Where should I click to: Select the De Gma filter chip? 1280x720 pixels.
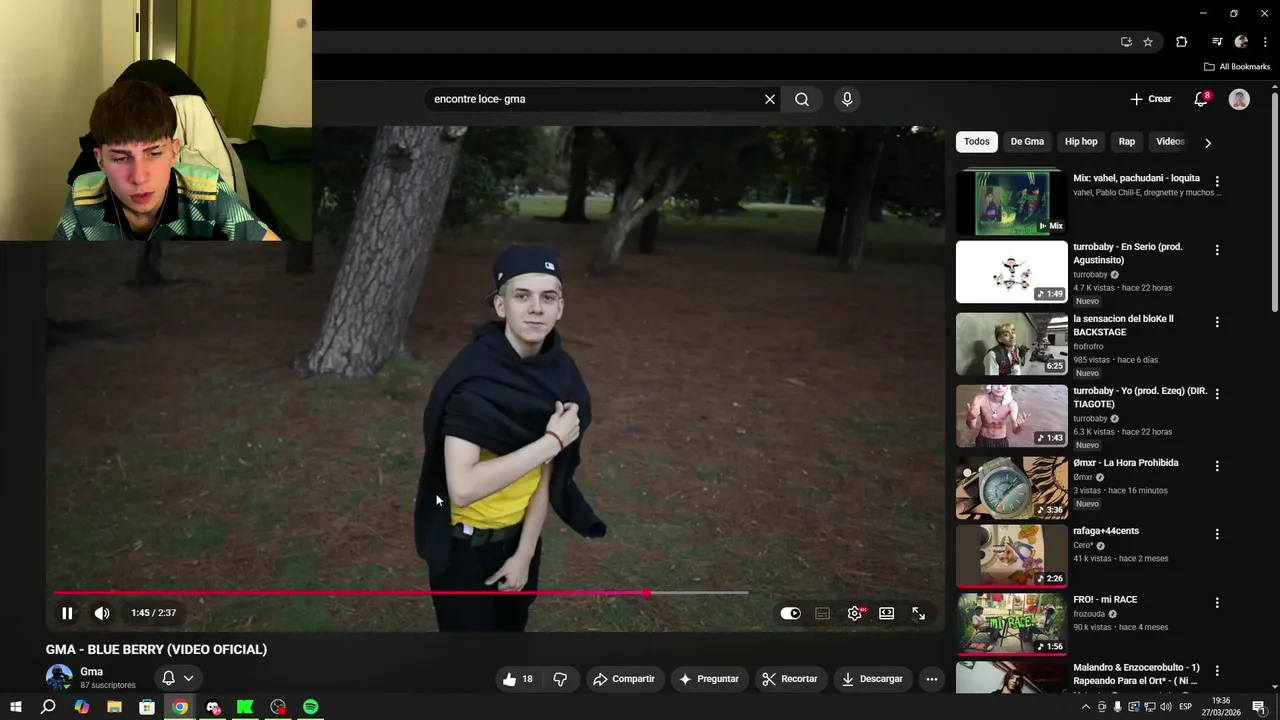click(1027, 142)
